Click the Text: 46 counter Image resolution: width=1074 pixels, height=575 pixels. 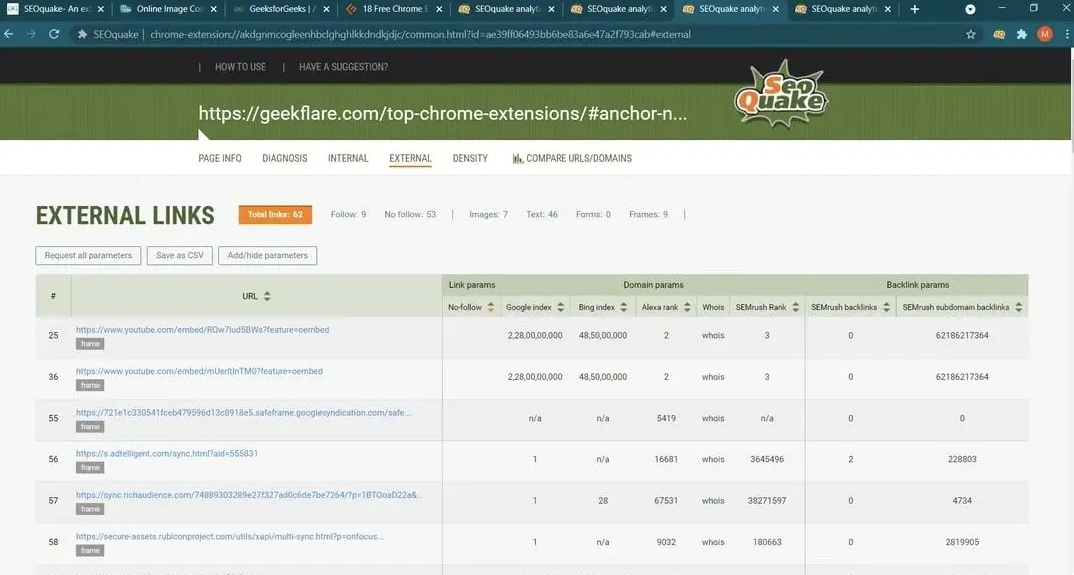tap(542, 215)
